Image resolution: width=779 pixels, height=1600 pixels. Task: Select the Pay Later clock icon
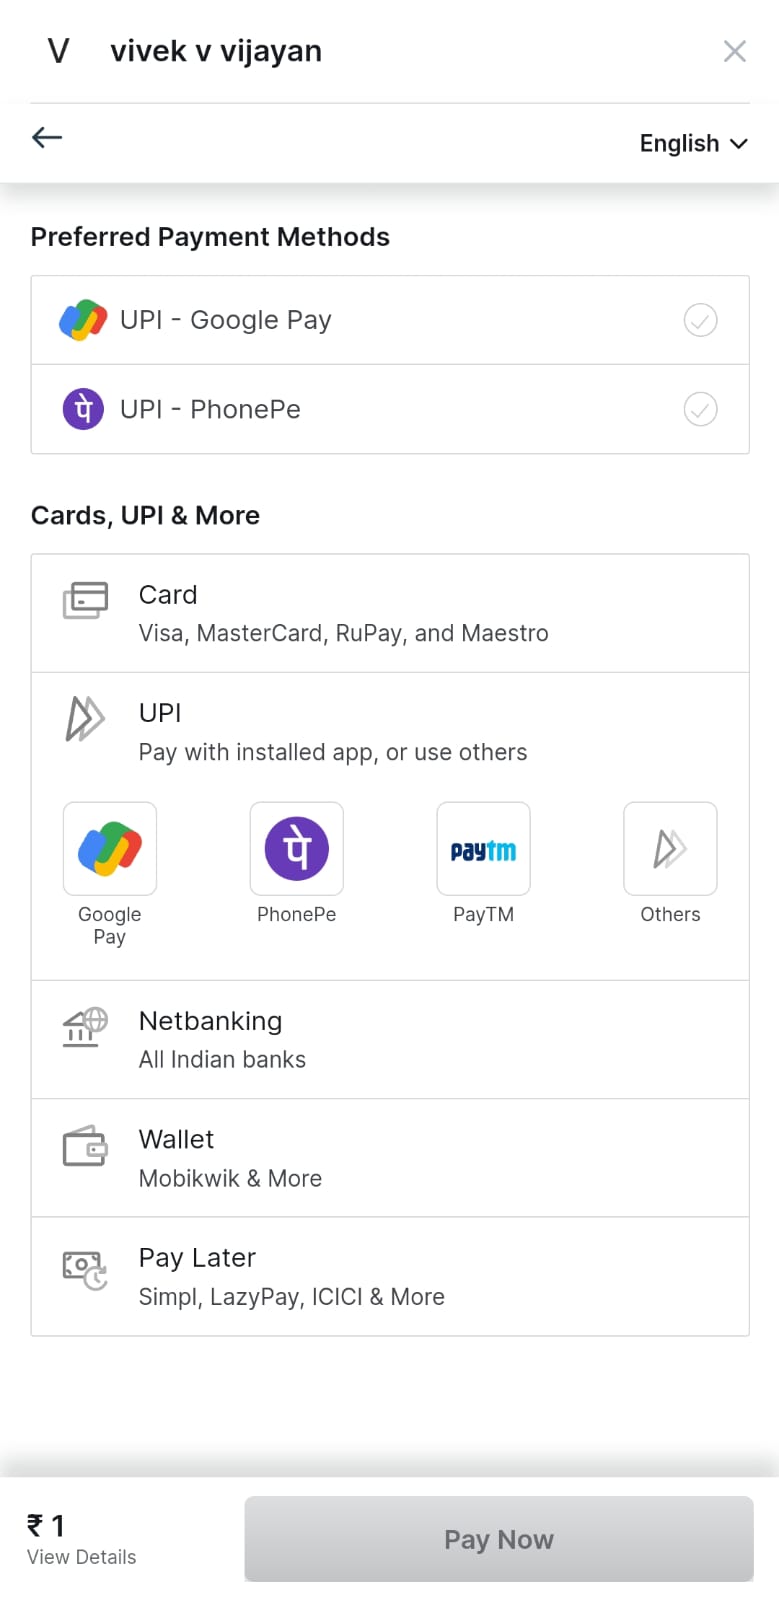pyautogui.click(x=84, y=1266)
